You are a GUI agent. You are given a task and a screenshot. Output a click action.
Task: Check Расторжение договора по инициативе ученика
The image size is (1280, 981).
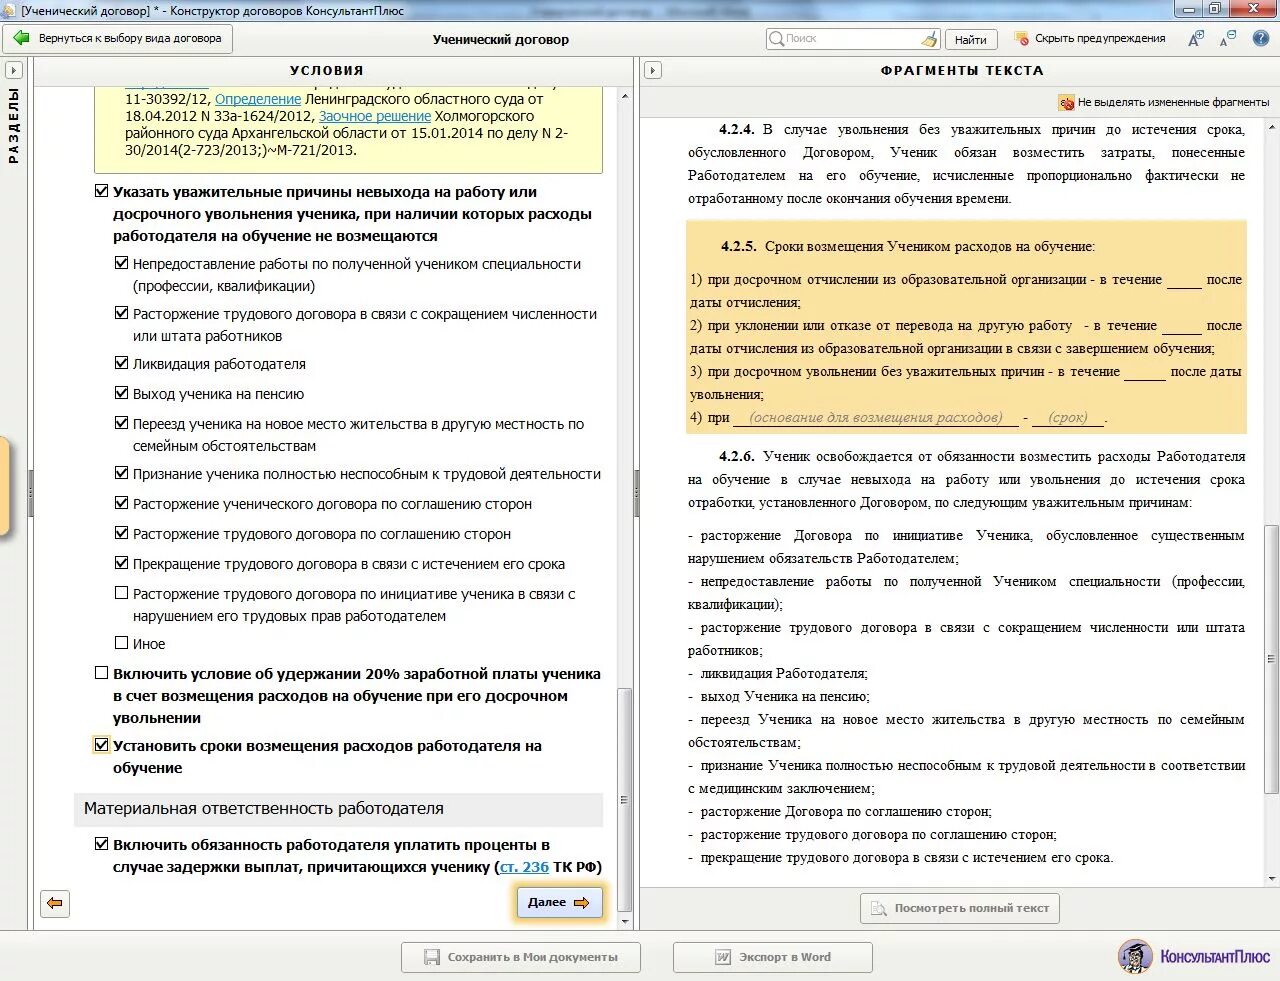tap(121, 593)
